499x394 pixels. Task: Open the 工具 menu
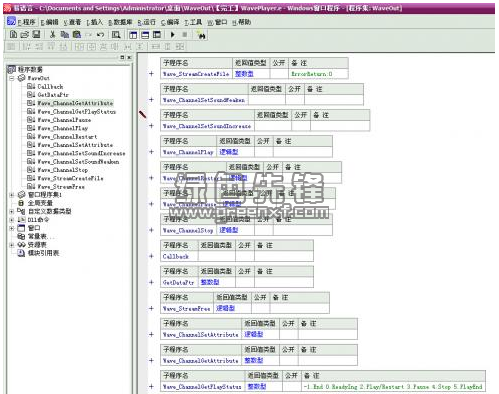[x=193, y=22]
